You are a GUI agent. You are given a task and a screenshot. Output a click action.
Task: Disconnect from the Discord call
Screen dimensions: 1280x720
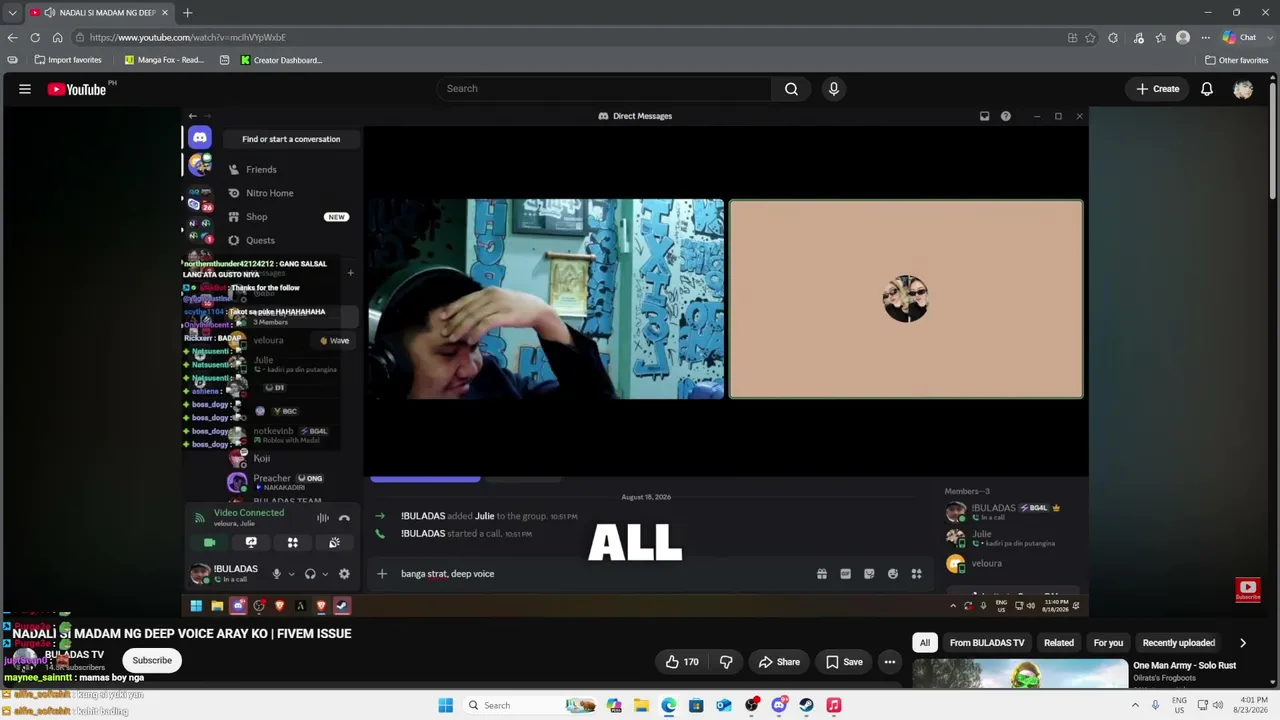[x=344, y=518]
